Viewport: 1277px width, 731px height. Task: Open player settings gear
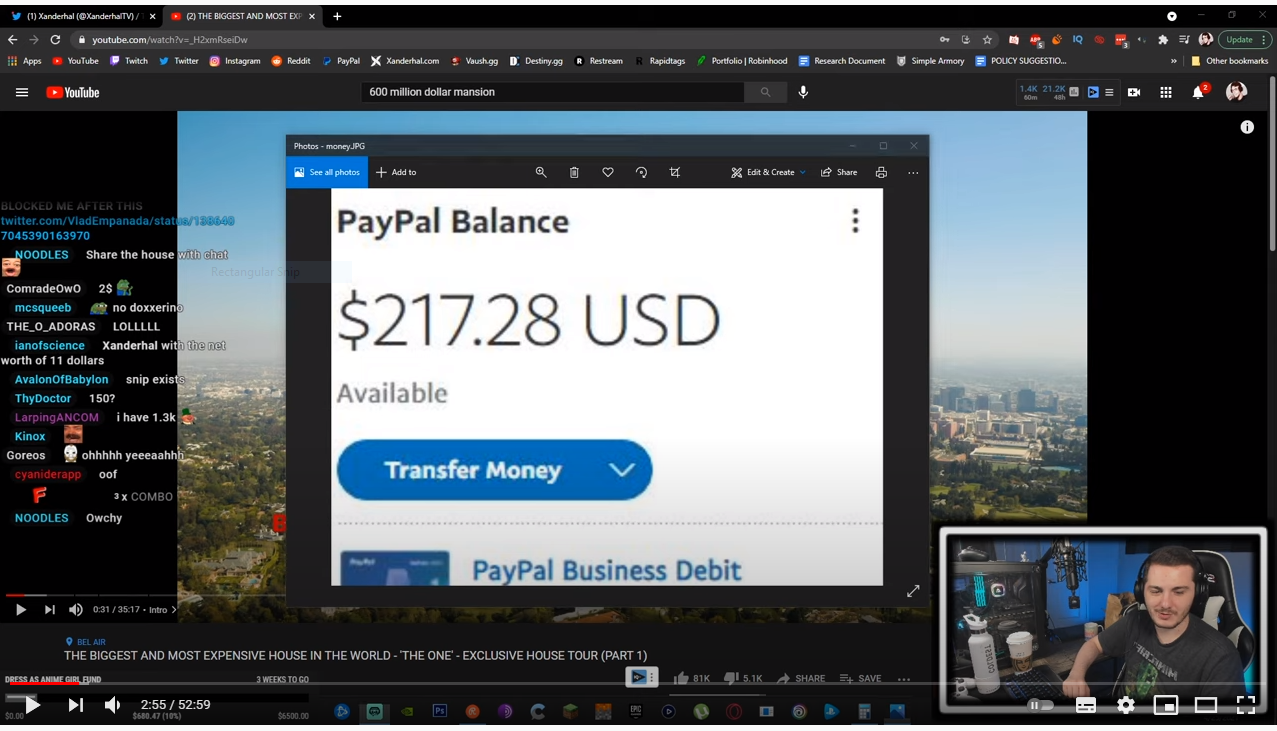coord(1126,705)
